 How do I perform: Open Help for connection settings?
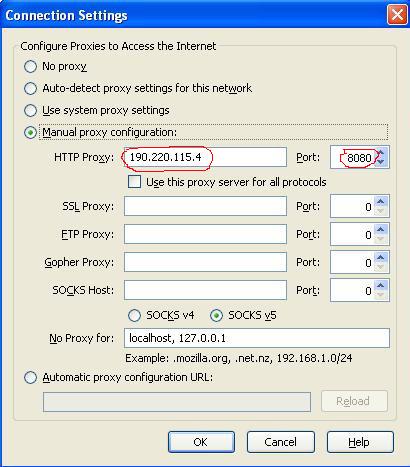360,442
